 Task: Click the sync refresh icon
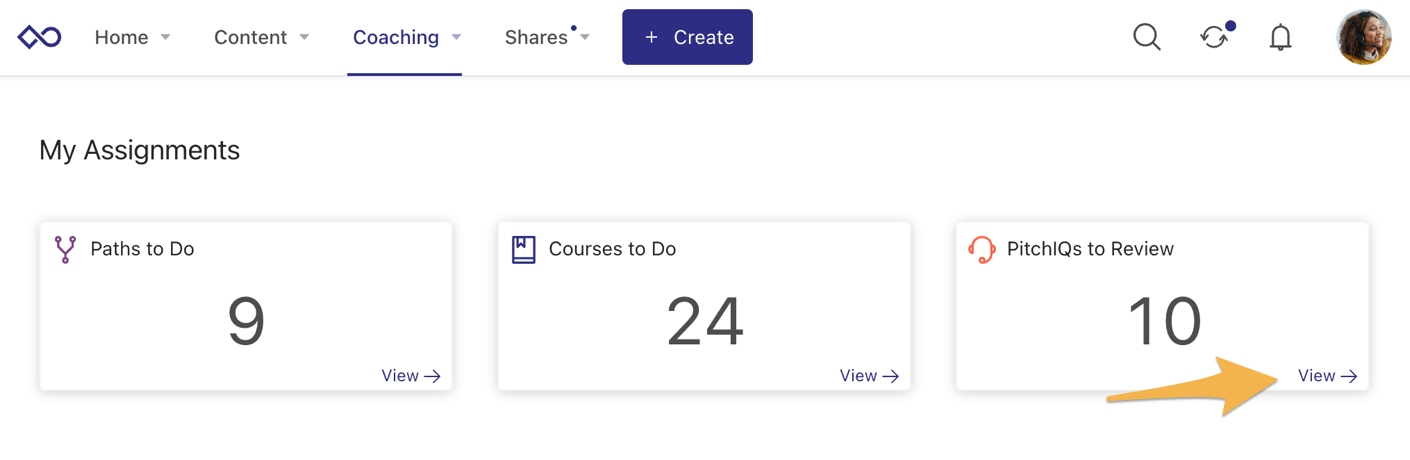pyautogui.click(x=1214, y=37)
